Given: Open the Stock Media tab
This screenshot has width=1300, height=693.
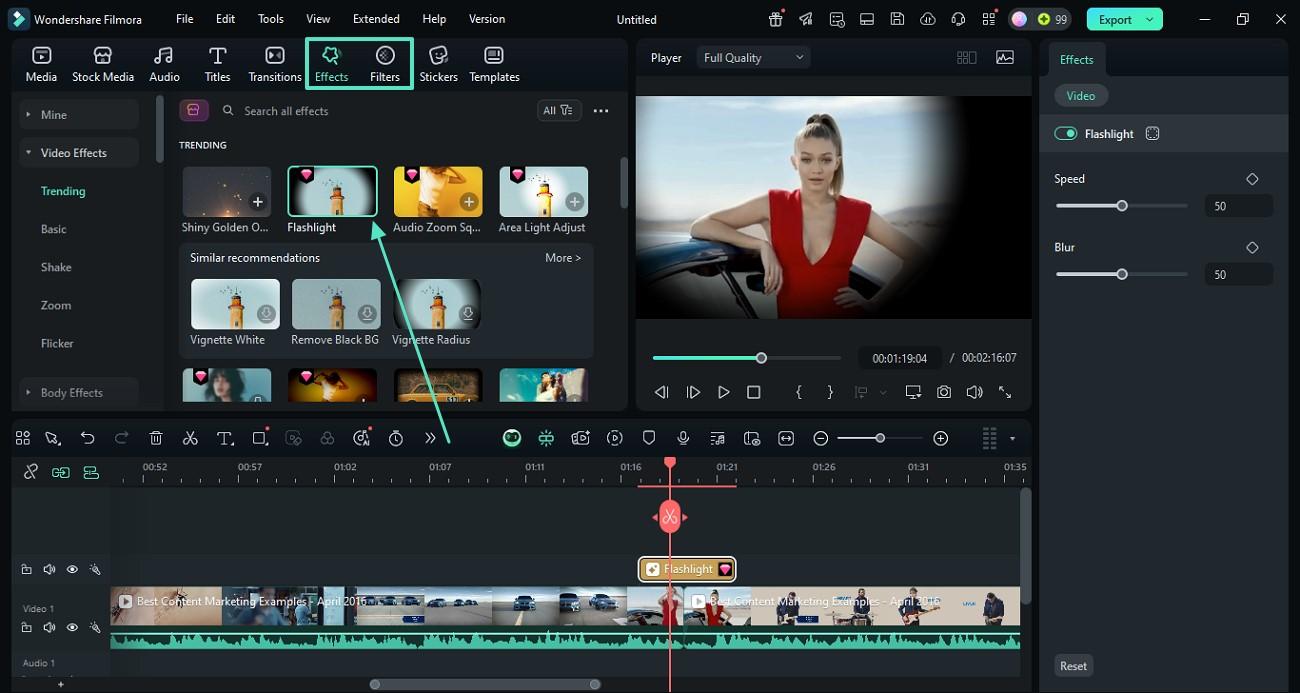Looking at the screenshot, I should click(x=103, y=64).
